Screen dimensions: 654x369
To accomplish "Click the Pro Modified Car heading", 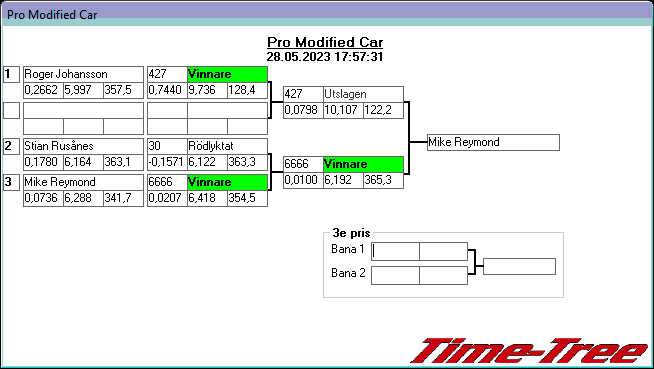I will point(325,42).
